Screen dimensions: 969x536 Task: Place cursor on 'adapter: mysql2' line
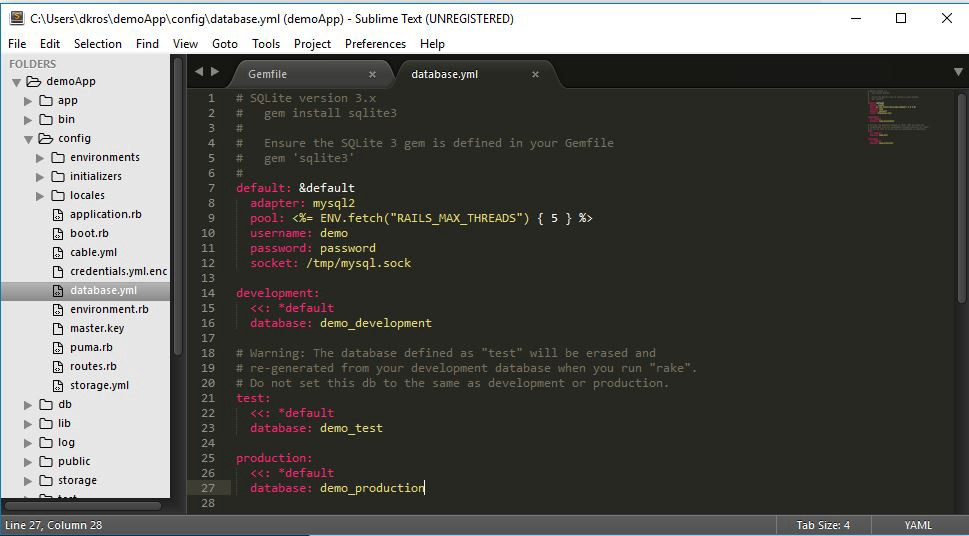[x=302, y=203]
